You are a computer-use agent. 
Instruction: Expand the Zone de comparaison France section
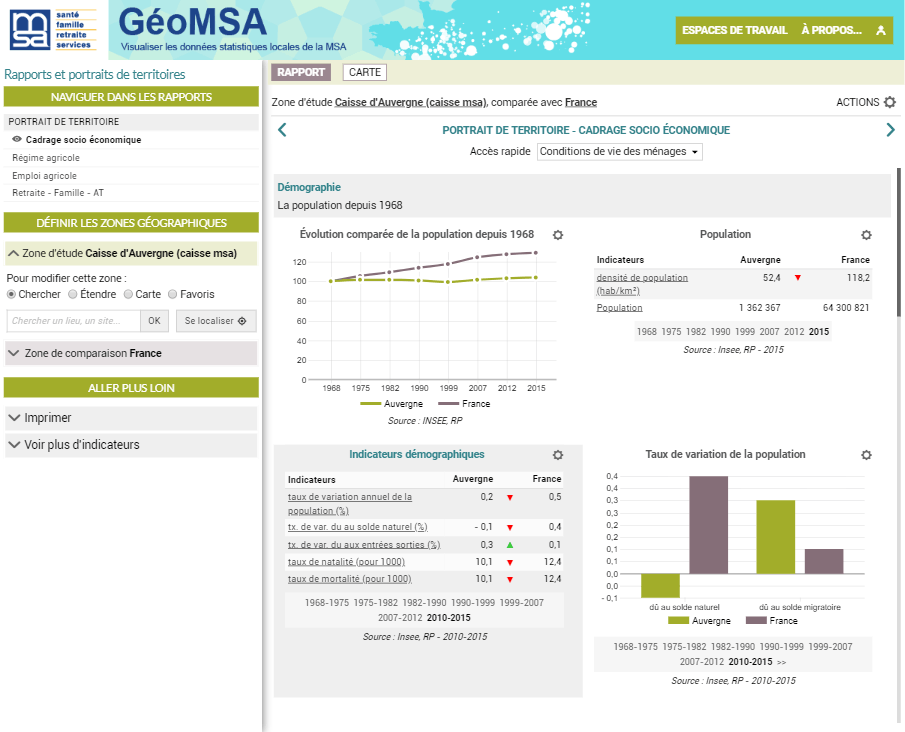[x=131, y=353]
